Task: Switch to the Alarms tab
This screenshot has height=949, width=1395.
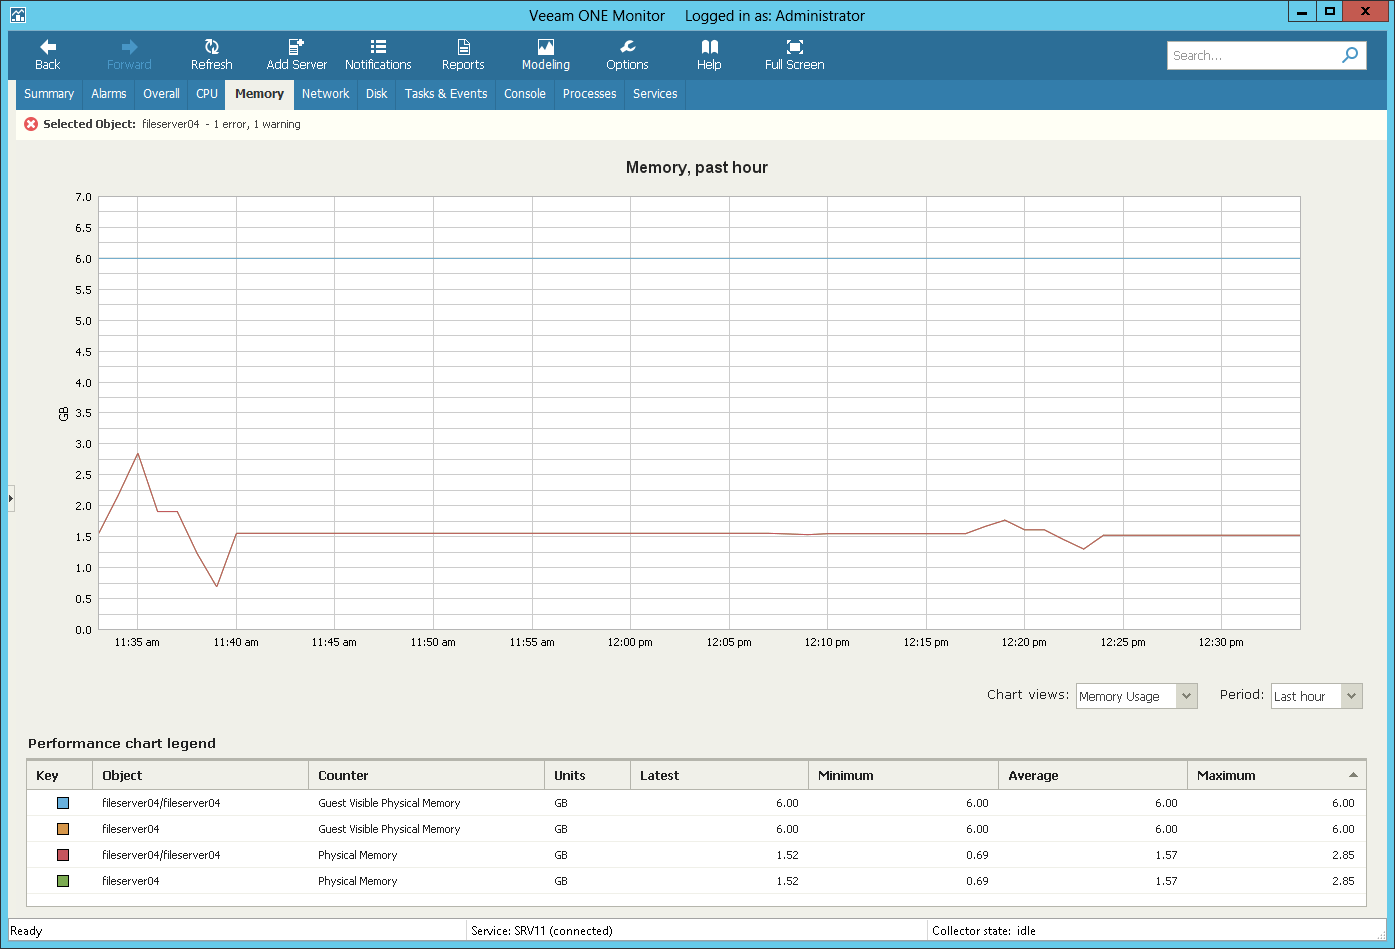Action: point(109,94)
